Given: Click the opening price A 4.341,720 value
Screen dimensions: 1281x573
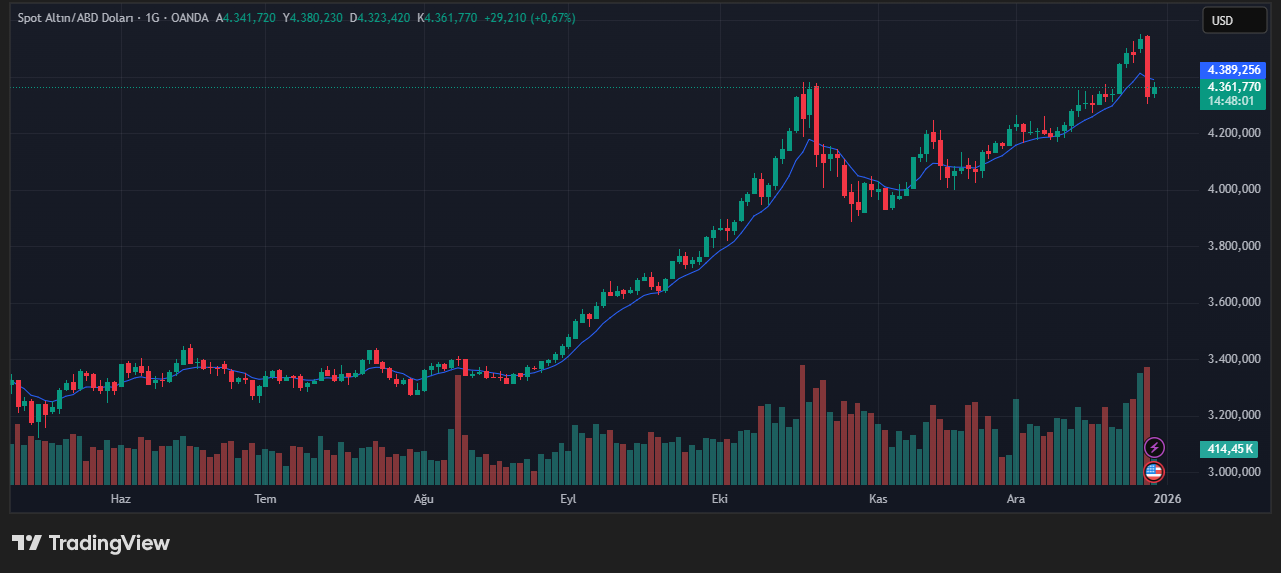Looking at the screenshot, I should (x=245, y=18).
